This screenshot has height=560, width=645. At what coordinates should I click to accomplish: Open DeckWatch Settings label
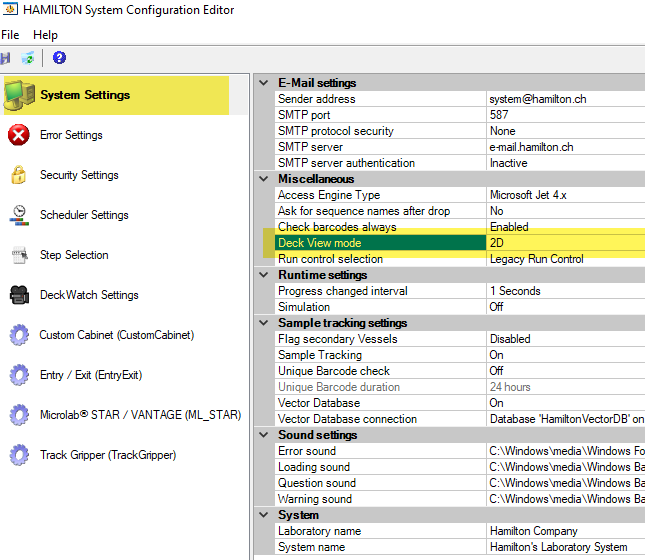pos(89,295)
